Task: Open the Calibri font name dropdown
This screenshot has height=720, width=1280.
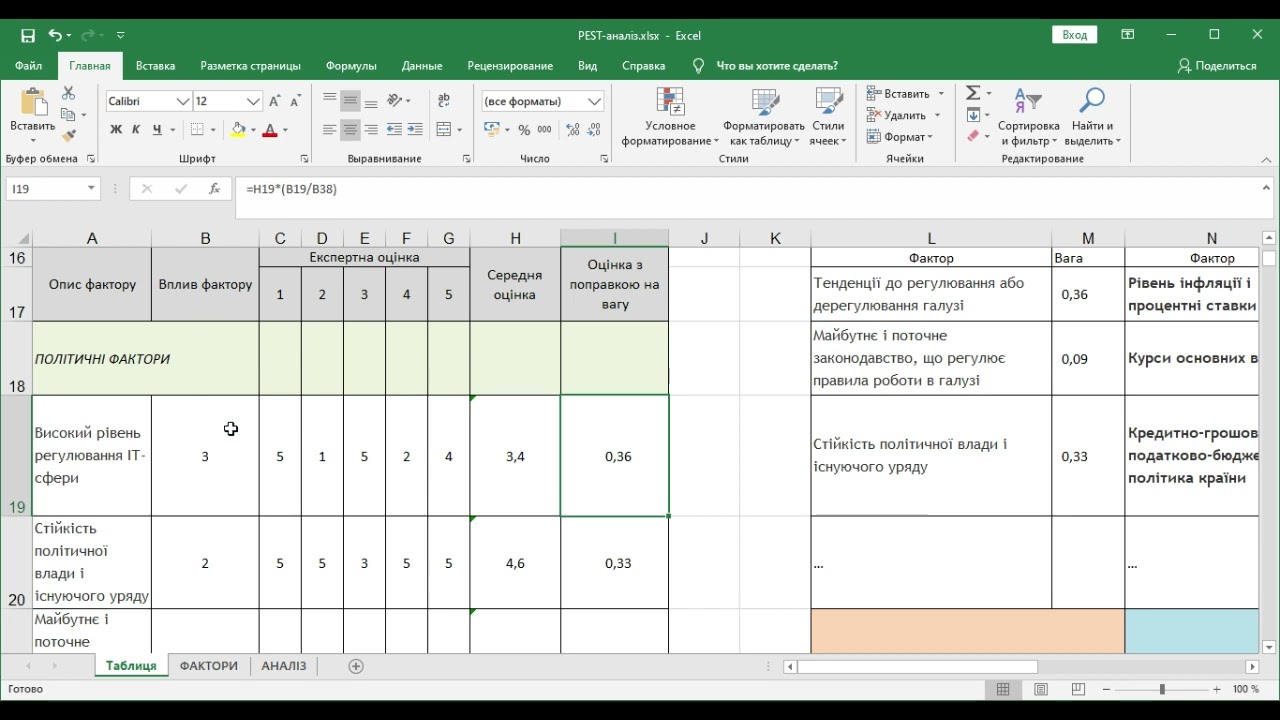Action: pos(183,102)
